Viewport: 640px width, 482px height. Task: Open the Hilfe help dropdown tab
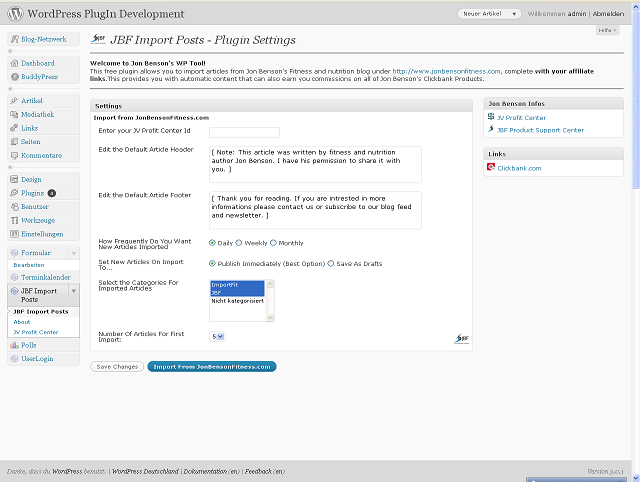pos(607,30)
